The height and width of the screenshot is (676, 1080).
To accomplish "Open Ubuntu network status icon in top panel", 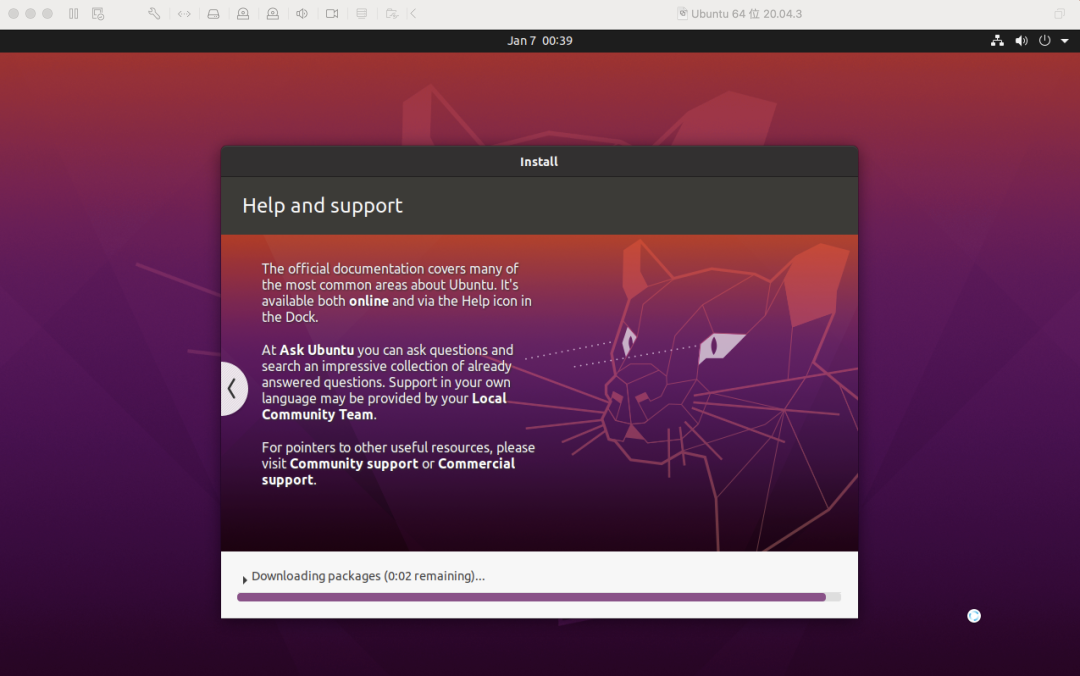I will click(x=997, y=41).
